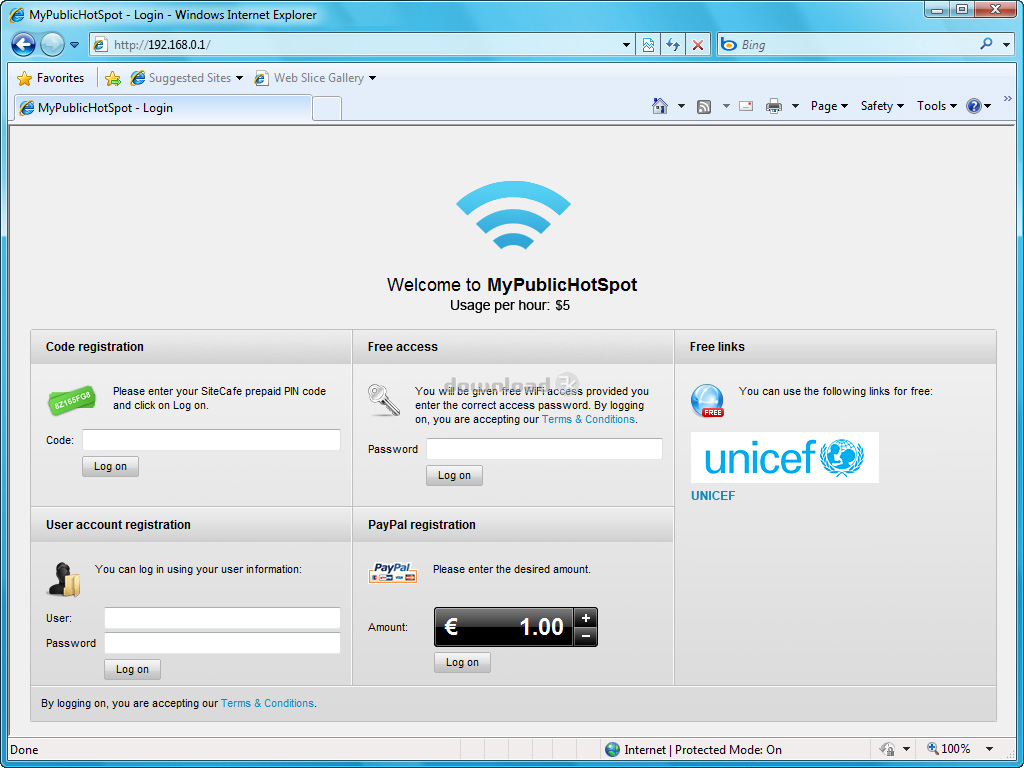
Task: Open recent pages dropdown next to Forward
Action: 74,45
